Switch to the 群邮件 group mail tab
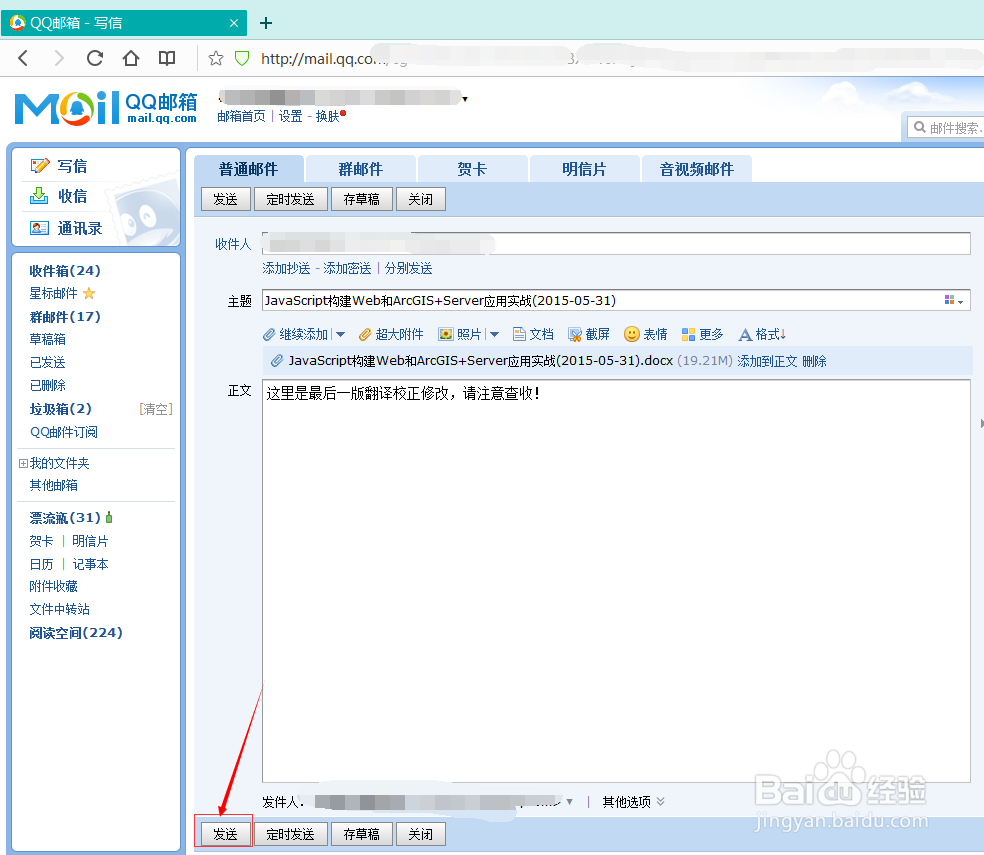984x855 pixels. (360, 168)
